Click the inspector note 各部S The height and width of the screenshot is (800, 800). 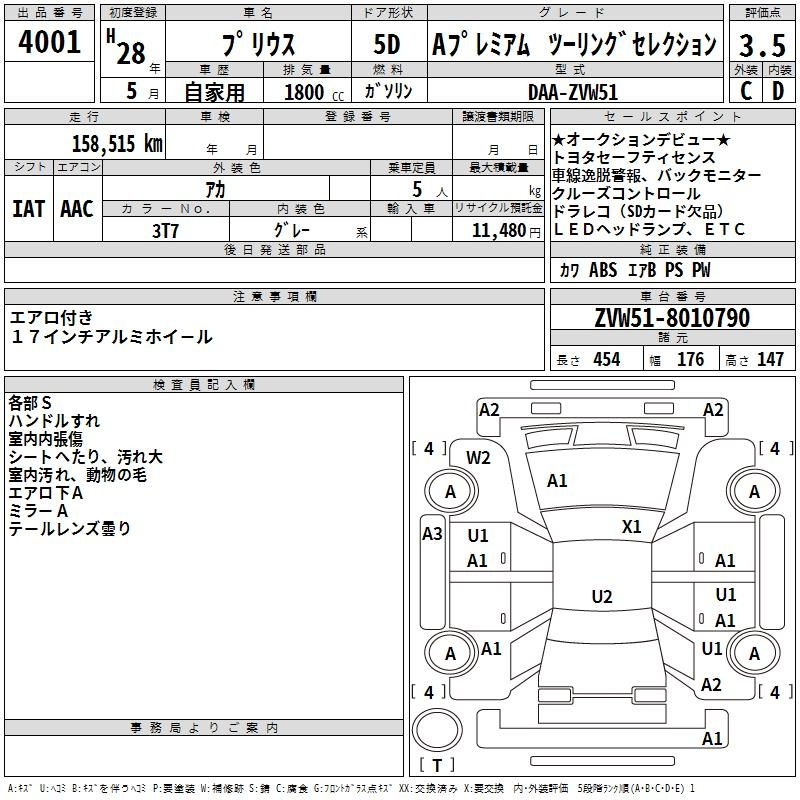30,403
